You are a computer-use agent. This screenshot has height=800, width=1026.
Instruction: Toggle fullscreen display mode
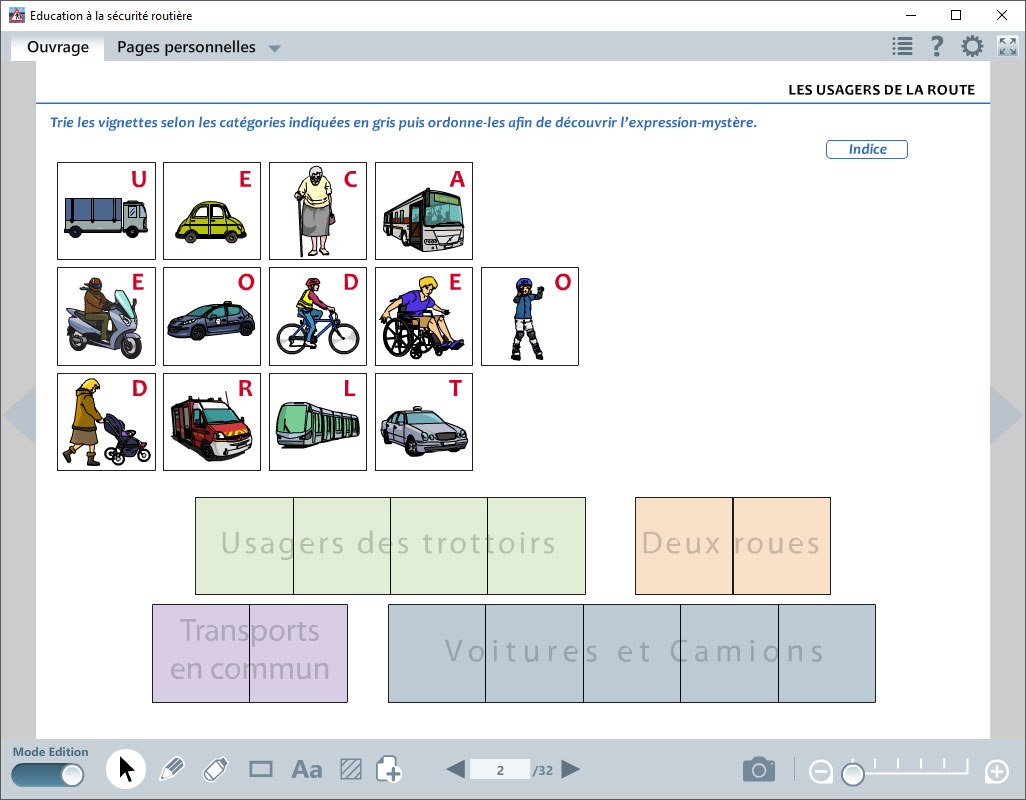tap(1006, 46)
